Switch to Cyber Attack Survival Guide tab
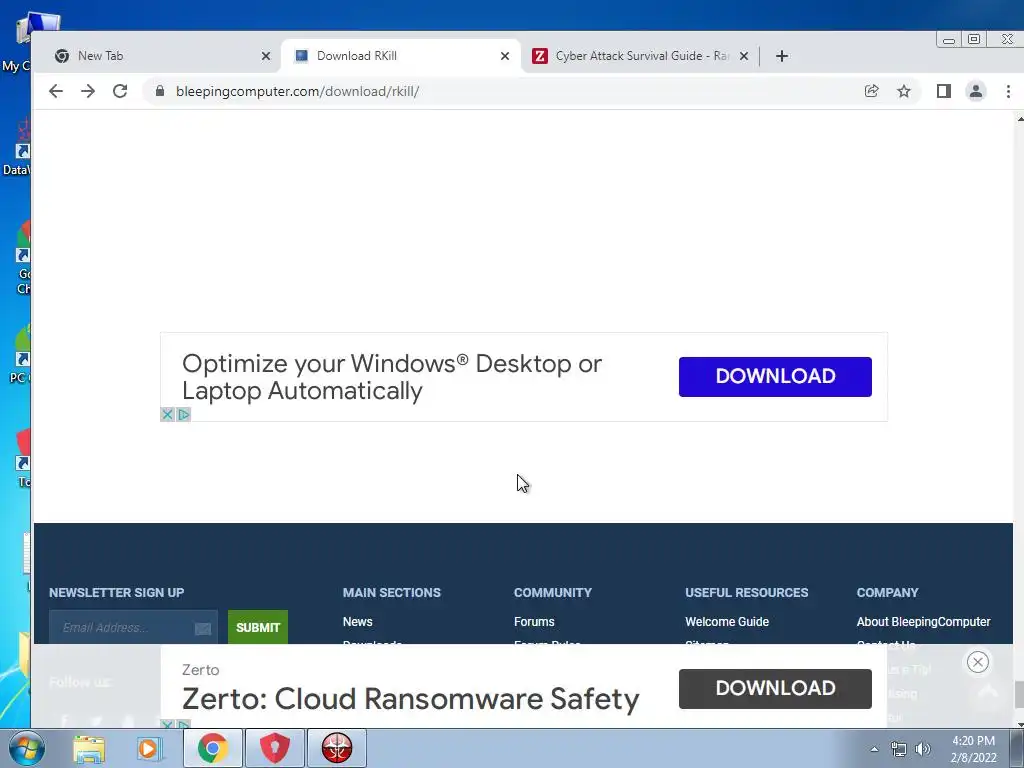The image size is (1024, 768). [640, 56]
